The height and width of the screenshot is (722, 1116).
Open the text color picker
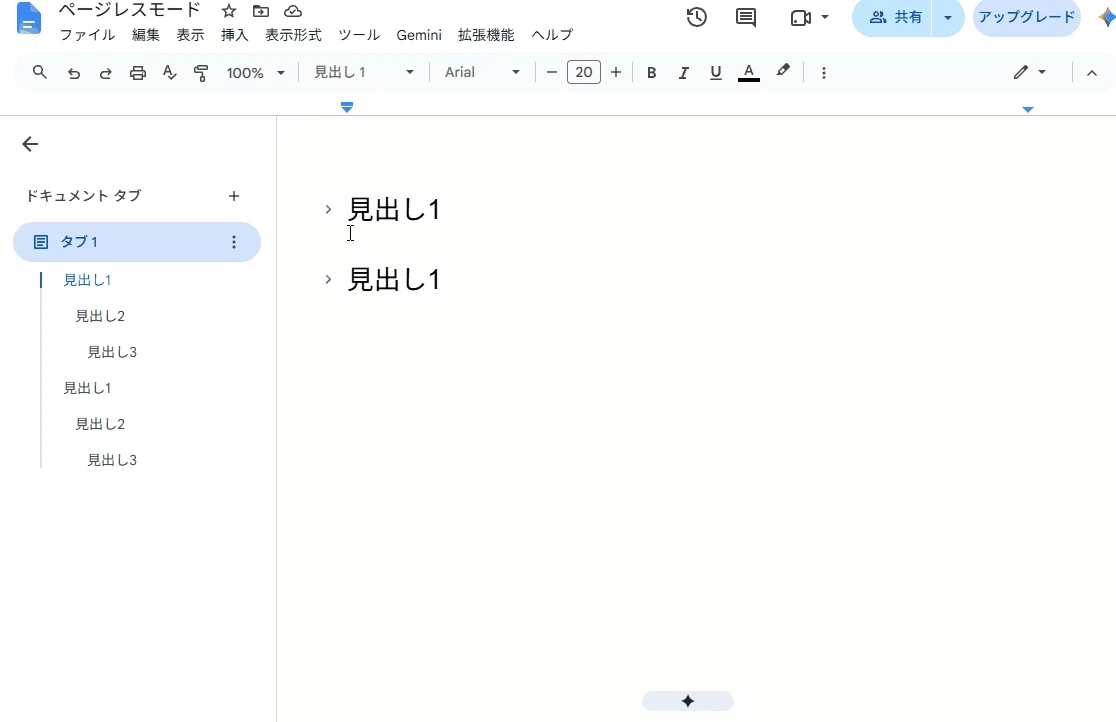(749, 73)
